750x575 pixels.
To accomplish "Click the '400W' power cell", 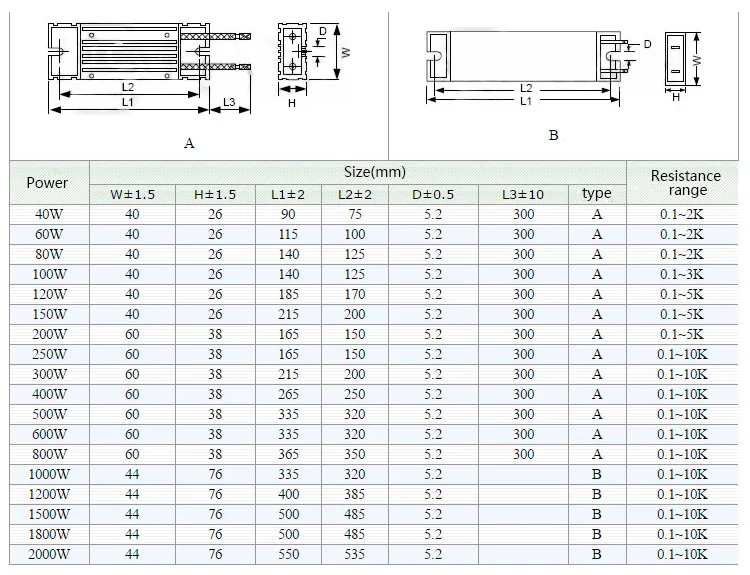I will [x=49, y=395].
